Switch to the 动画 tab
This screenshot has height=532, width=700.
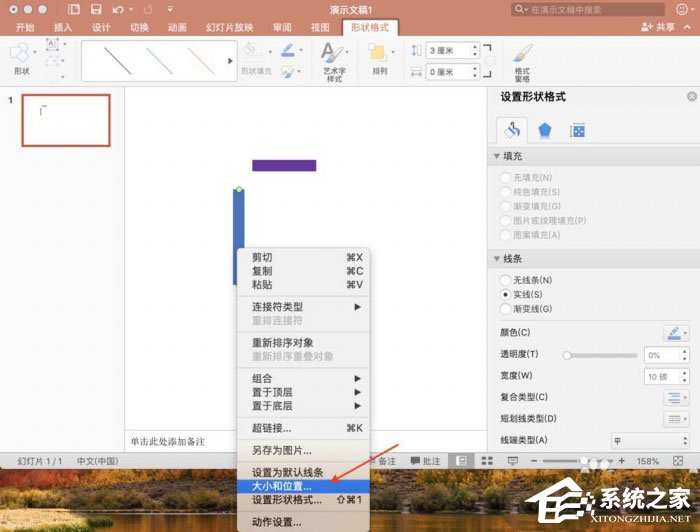tap(177, 28)
